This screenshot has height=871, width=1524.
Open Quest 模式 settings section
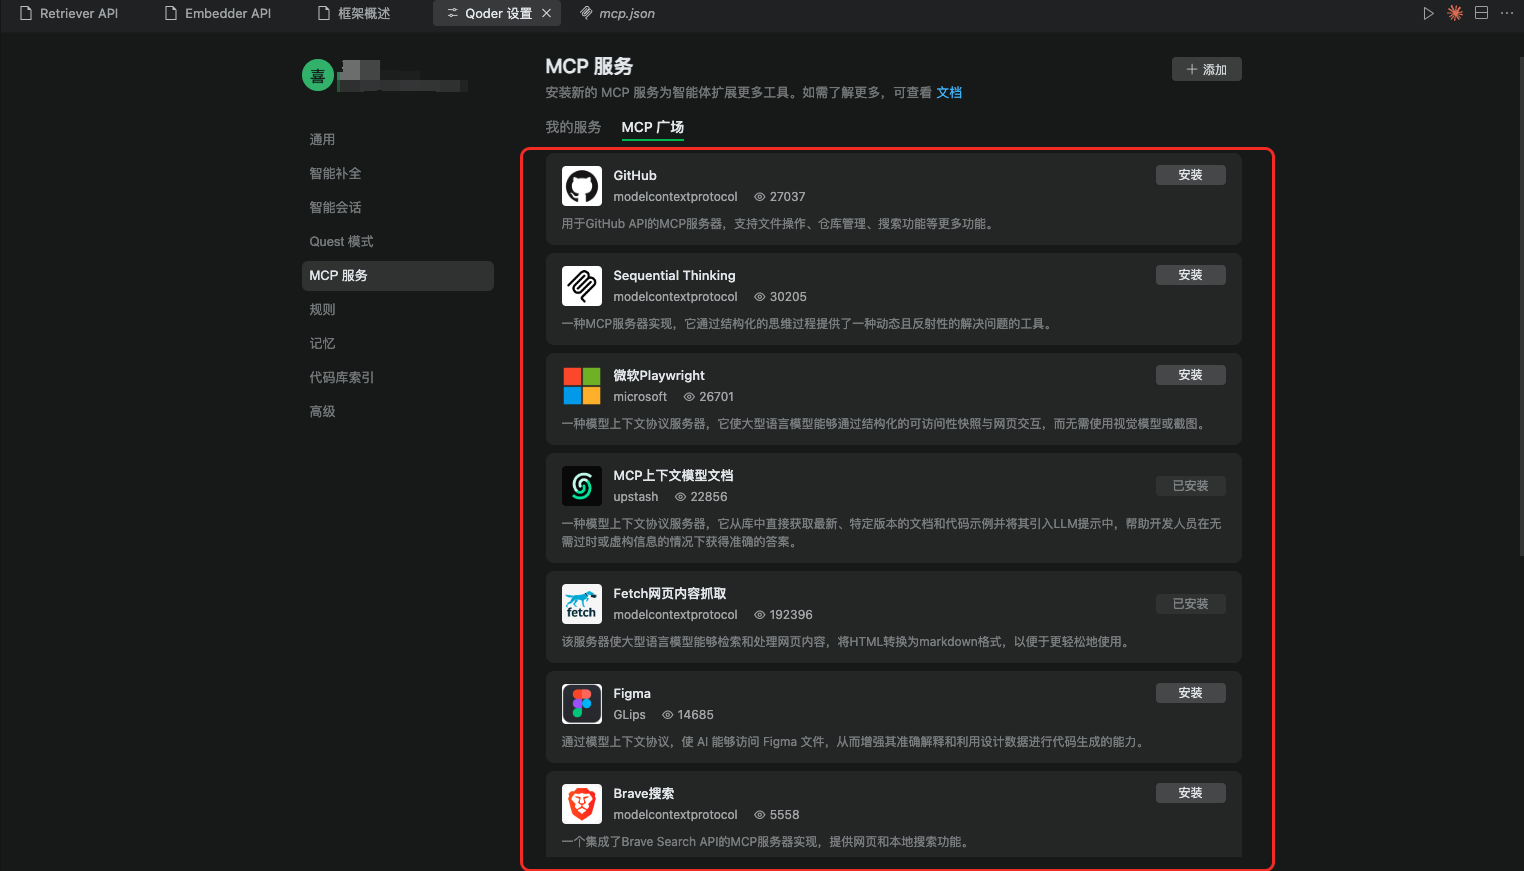(398, 241)
